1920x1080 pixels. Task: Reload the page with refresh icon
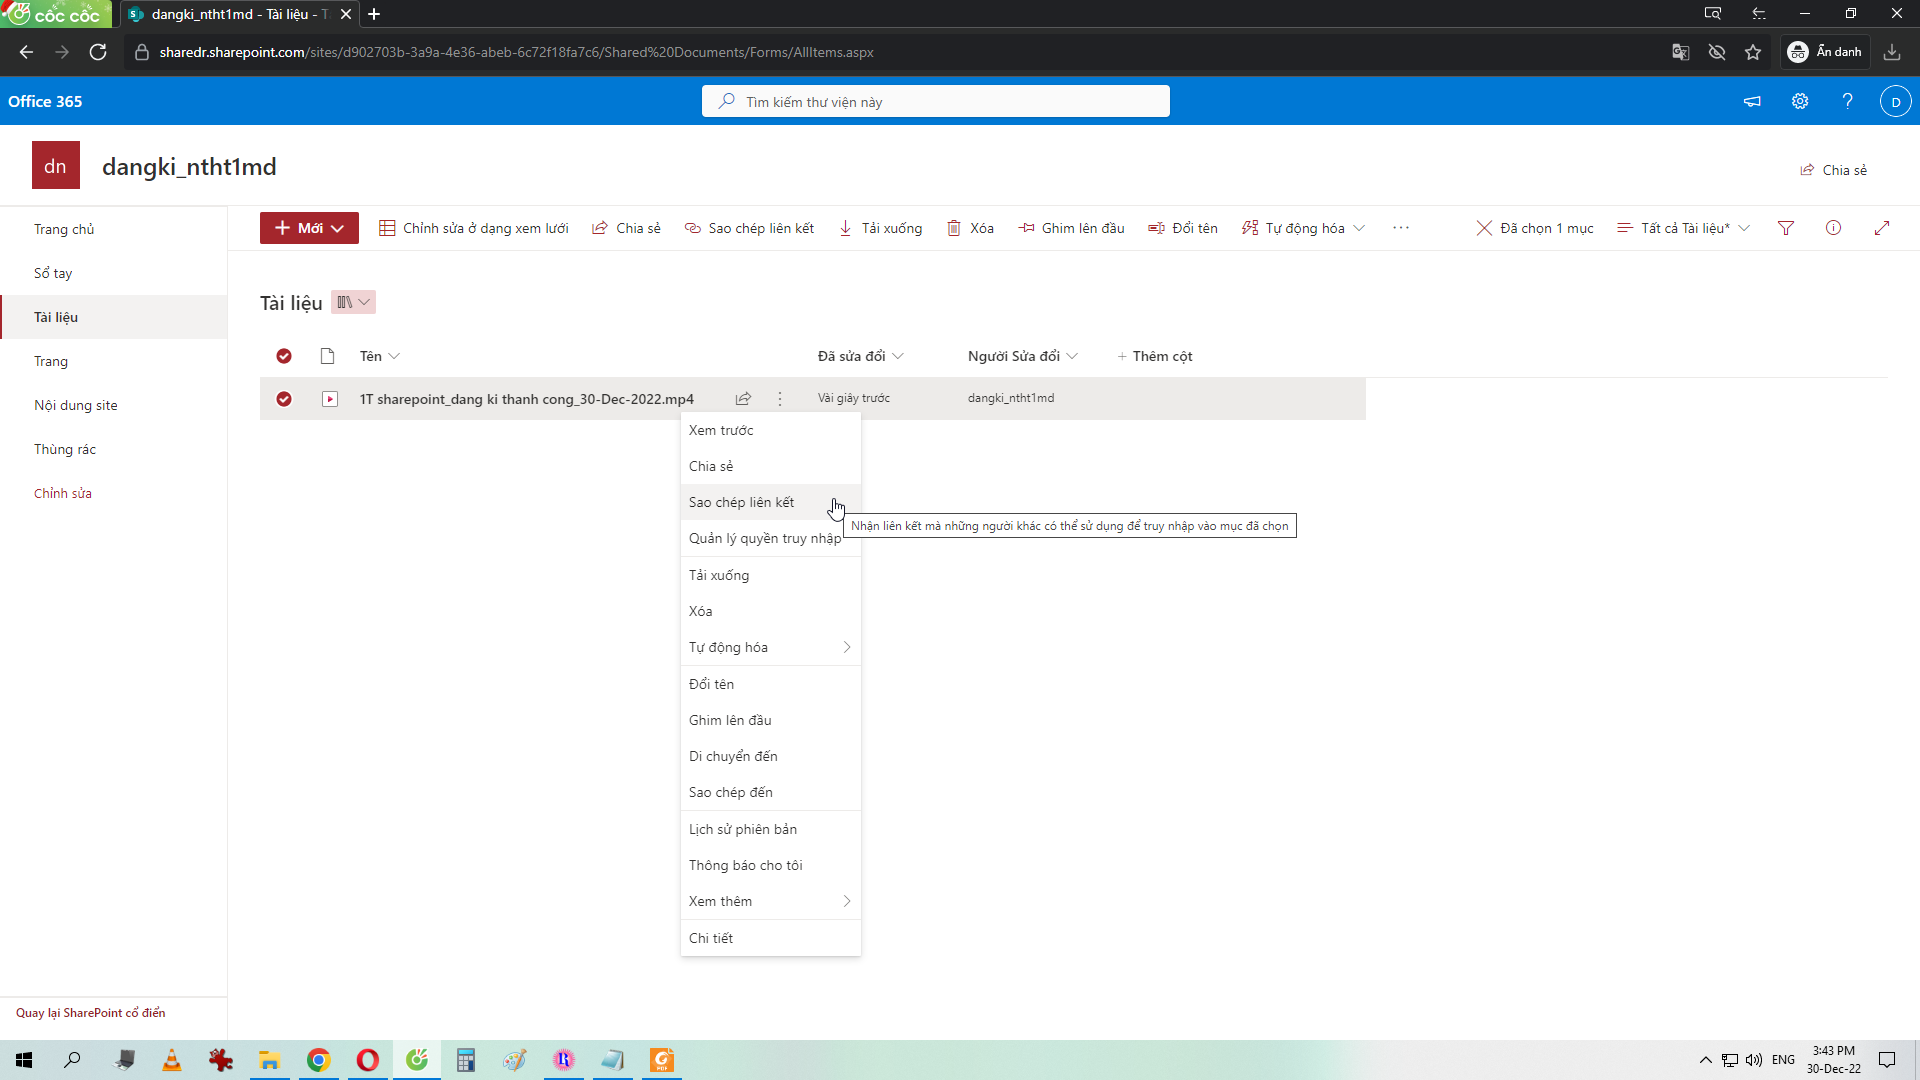coord(98,52)
